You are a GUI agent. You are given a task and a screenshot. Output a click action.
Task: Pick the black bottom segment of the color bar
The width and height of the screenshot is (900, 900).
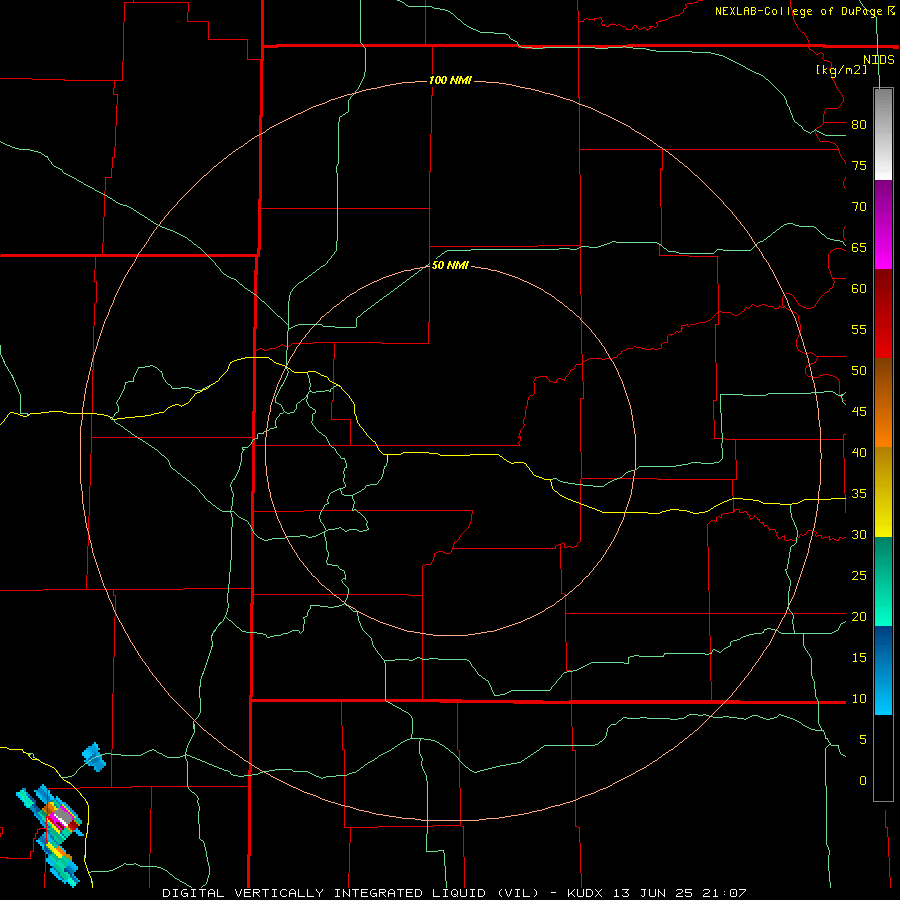(883, 757)
